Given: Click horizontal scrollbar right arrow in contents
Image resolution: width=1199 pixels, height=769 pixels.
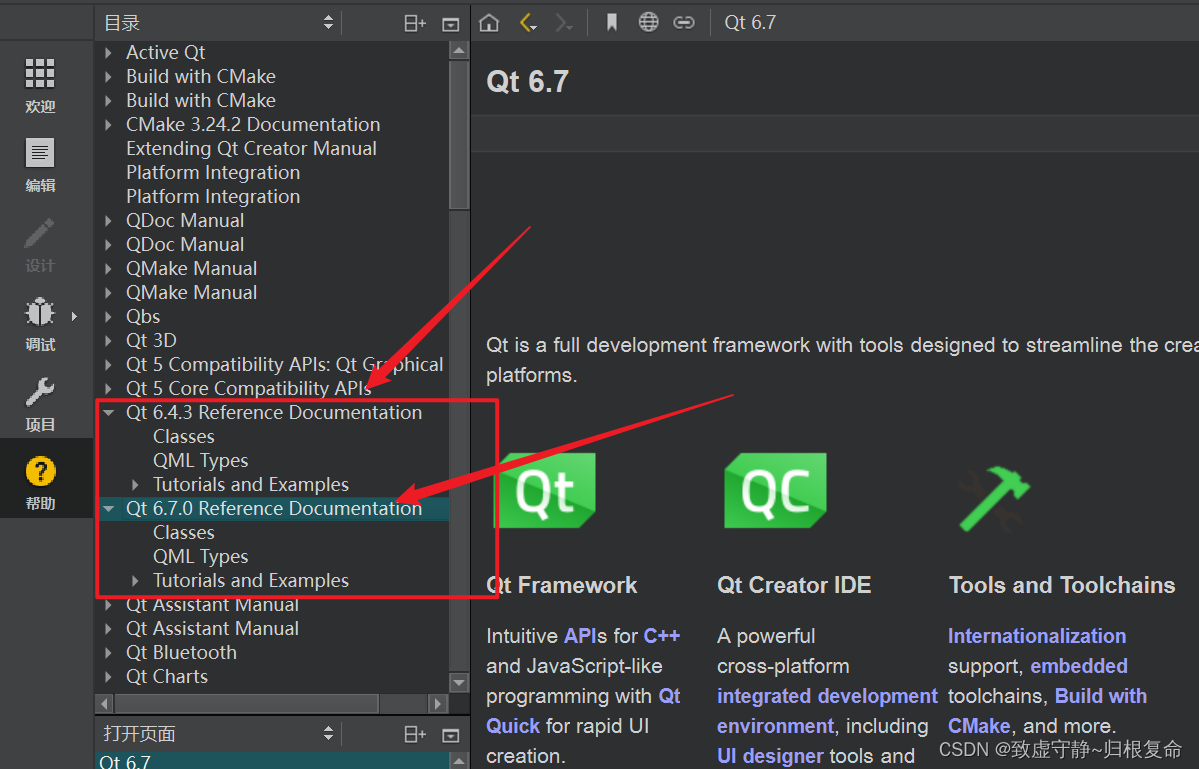Looking at the screenshot, I should (x=437, y=702).
